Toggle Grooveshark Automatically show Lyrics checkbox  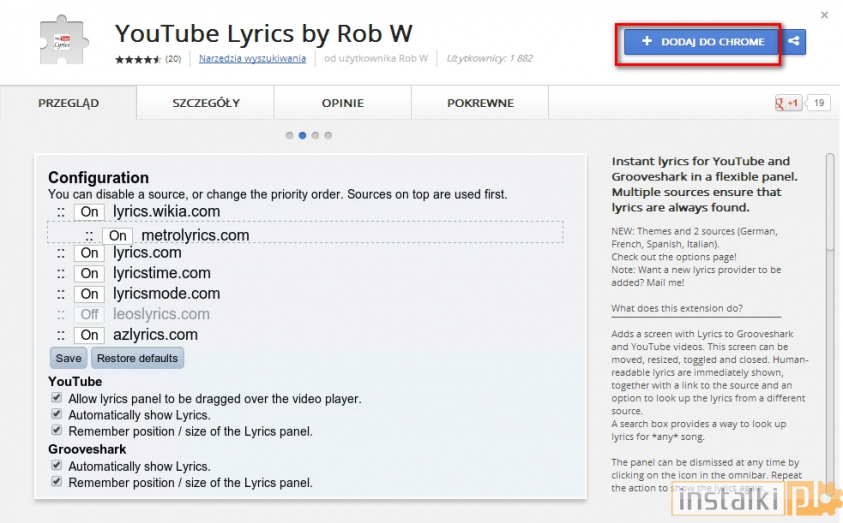tap(56, 465)
